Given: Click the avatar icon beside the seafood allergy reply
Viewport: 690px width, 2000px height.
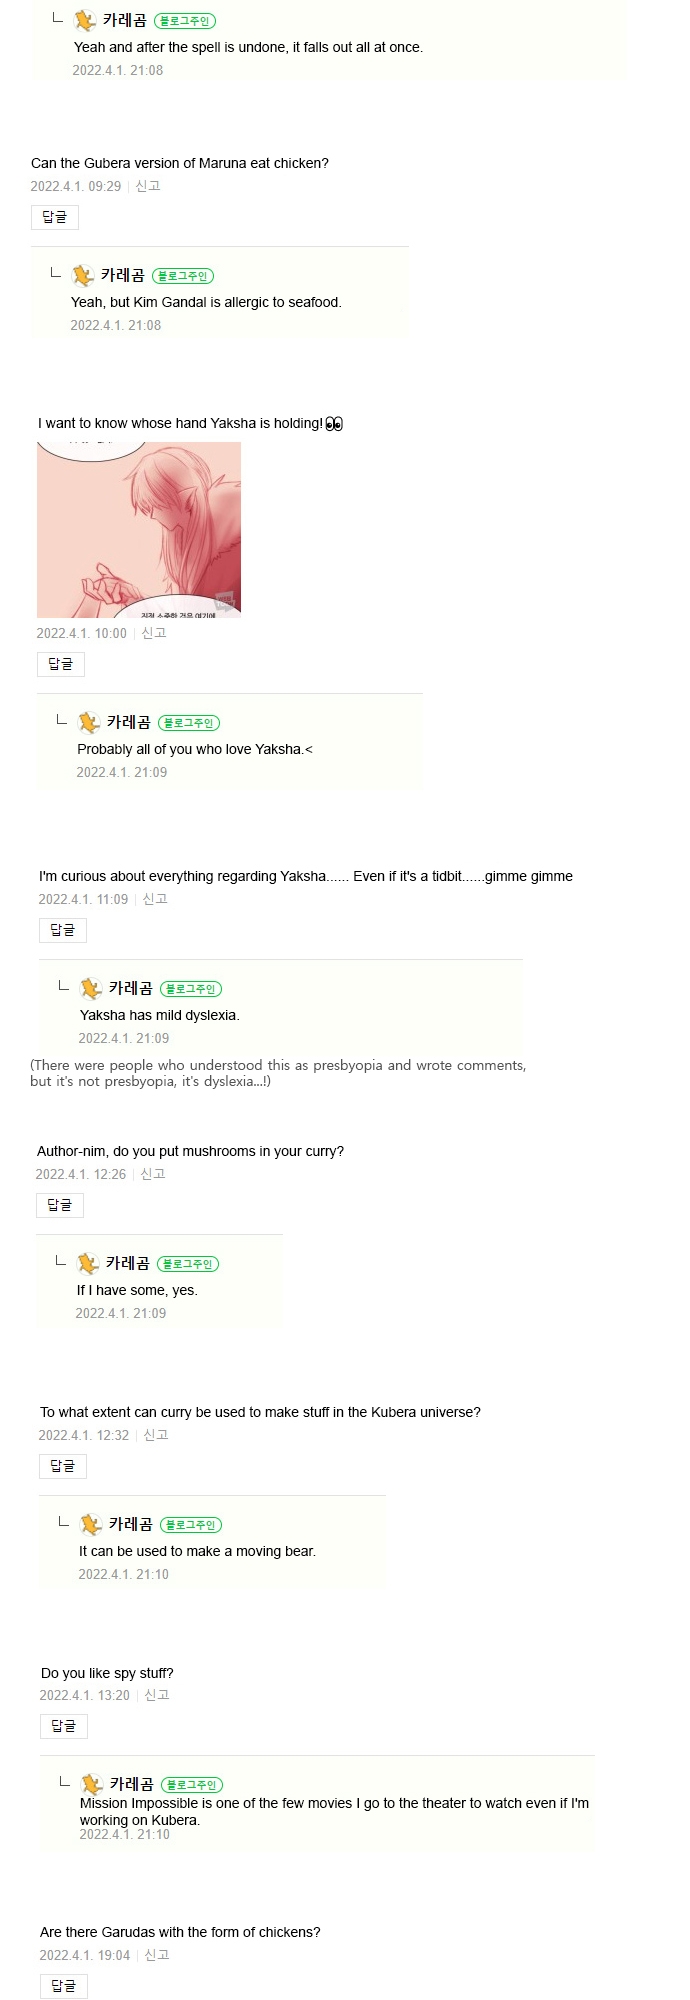Looking at the screenshot, I should tap(82, 275).
